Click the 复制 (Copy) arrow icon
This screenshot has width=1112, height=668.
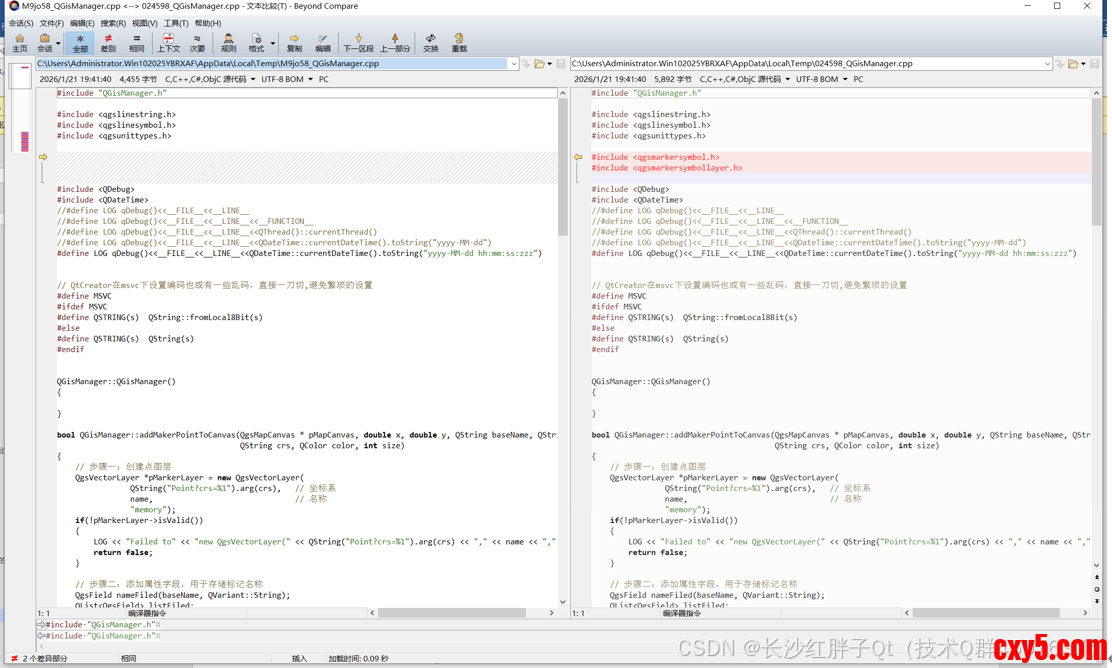[294, 42]
